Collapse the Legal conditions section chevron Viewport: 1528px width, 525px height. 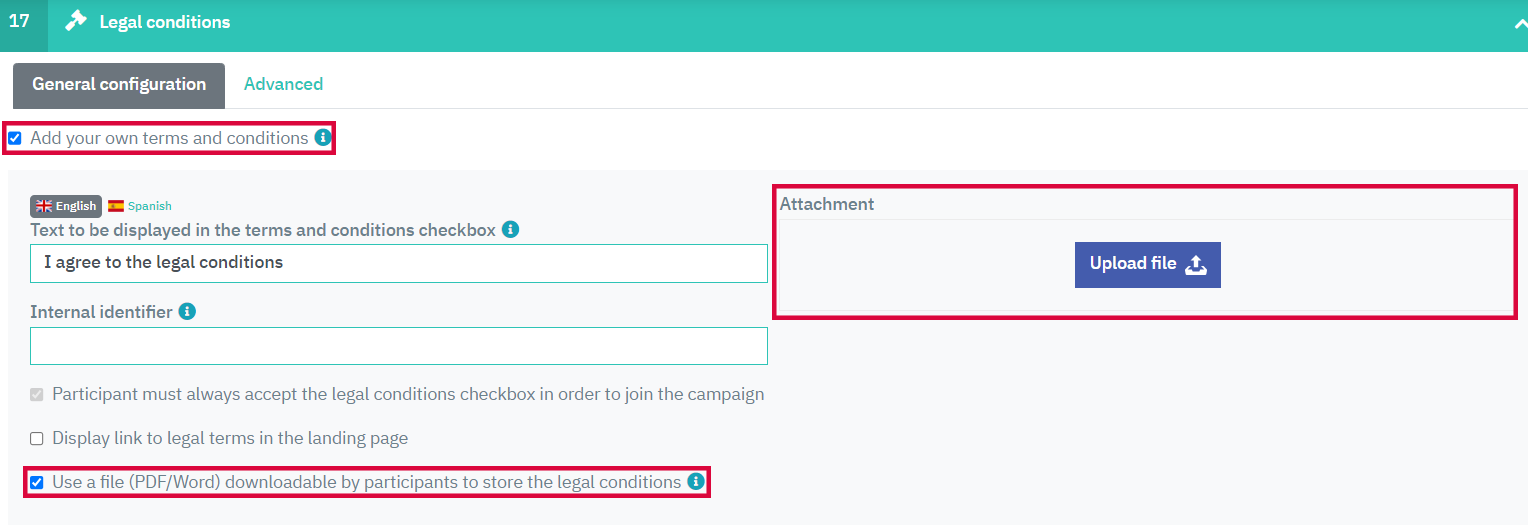pos(1520,24)
